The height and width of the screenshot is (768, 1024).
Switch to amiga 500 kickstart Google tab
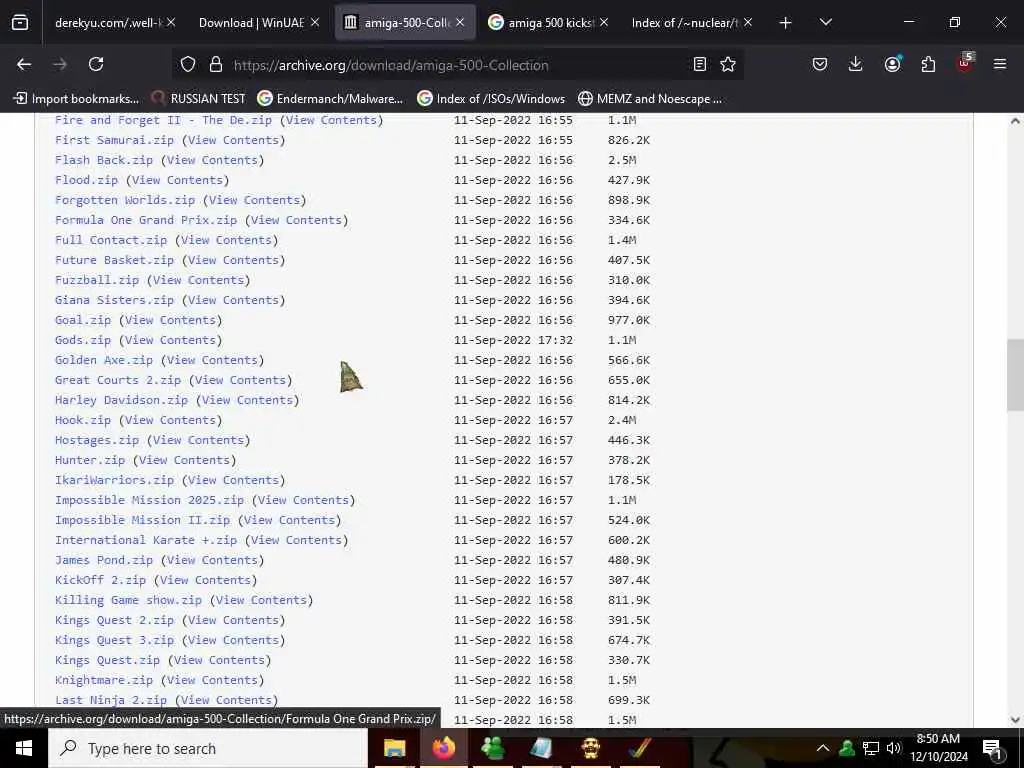coord(541,23)
